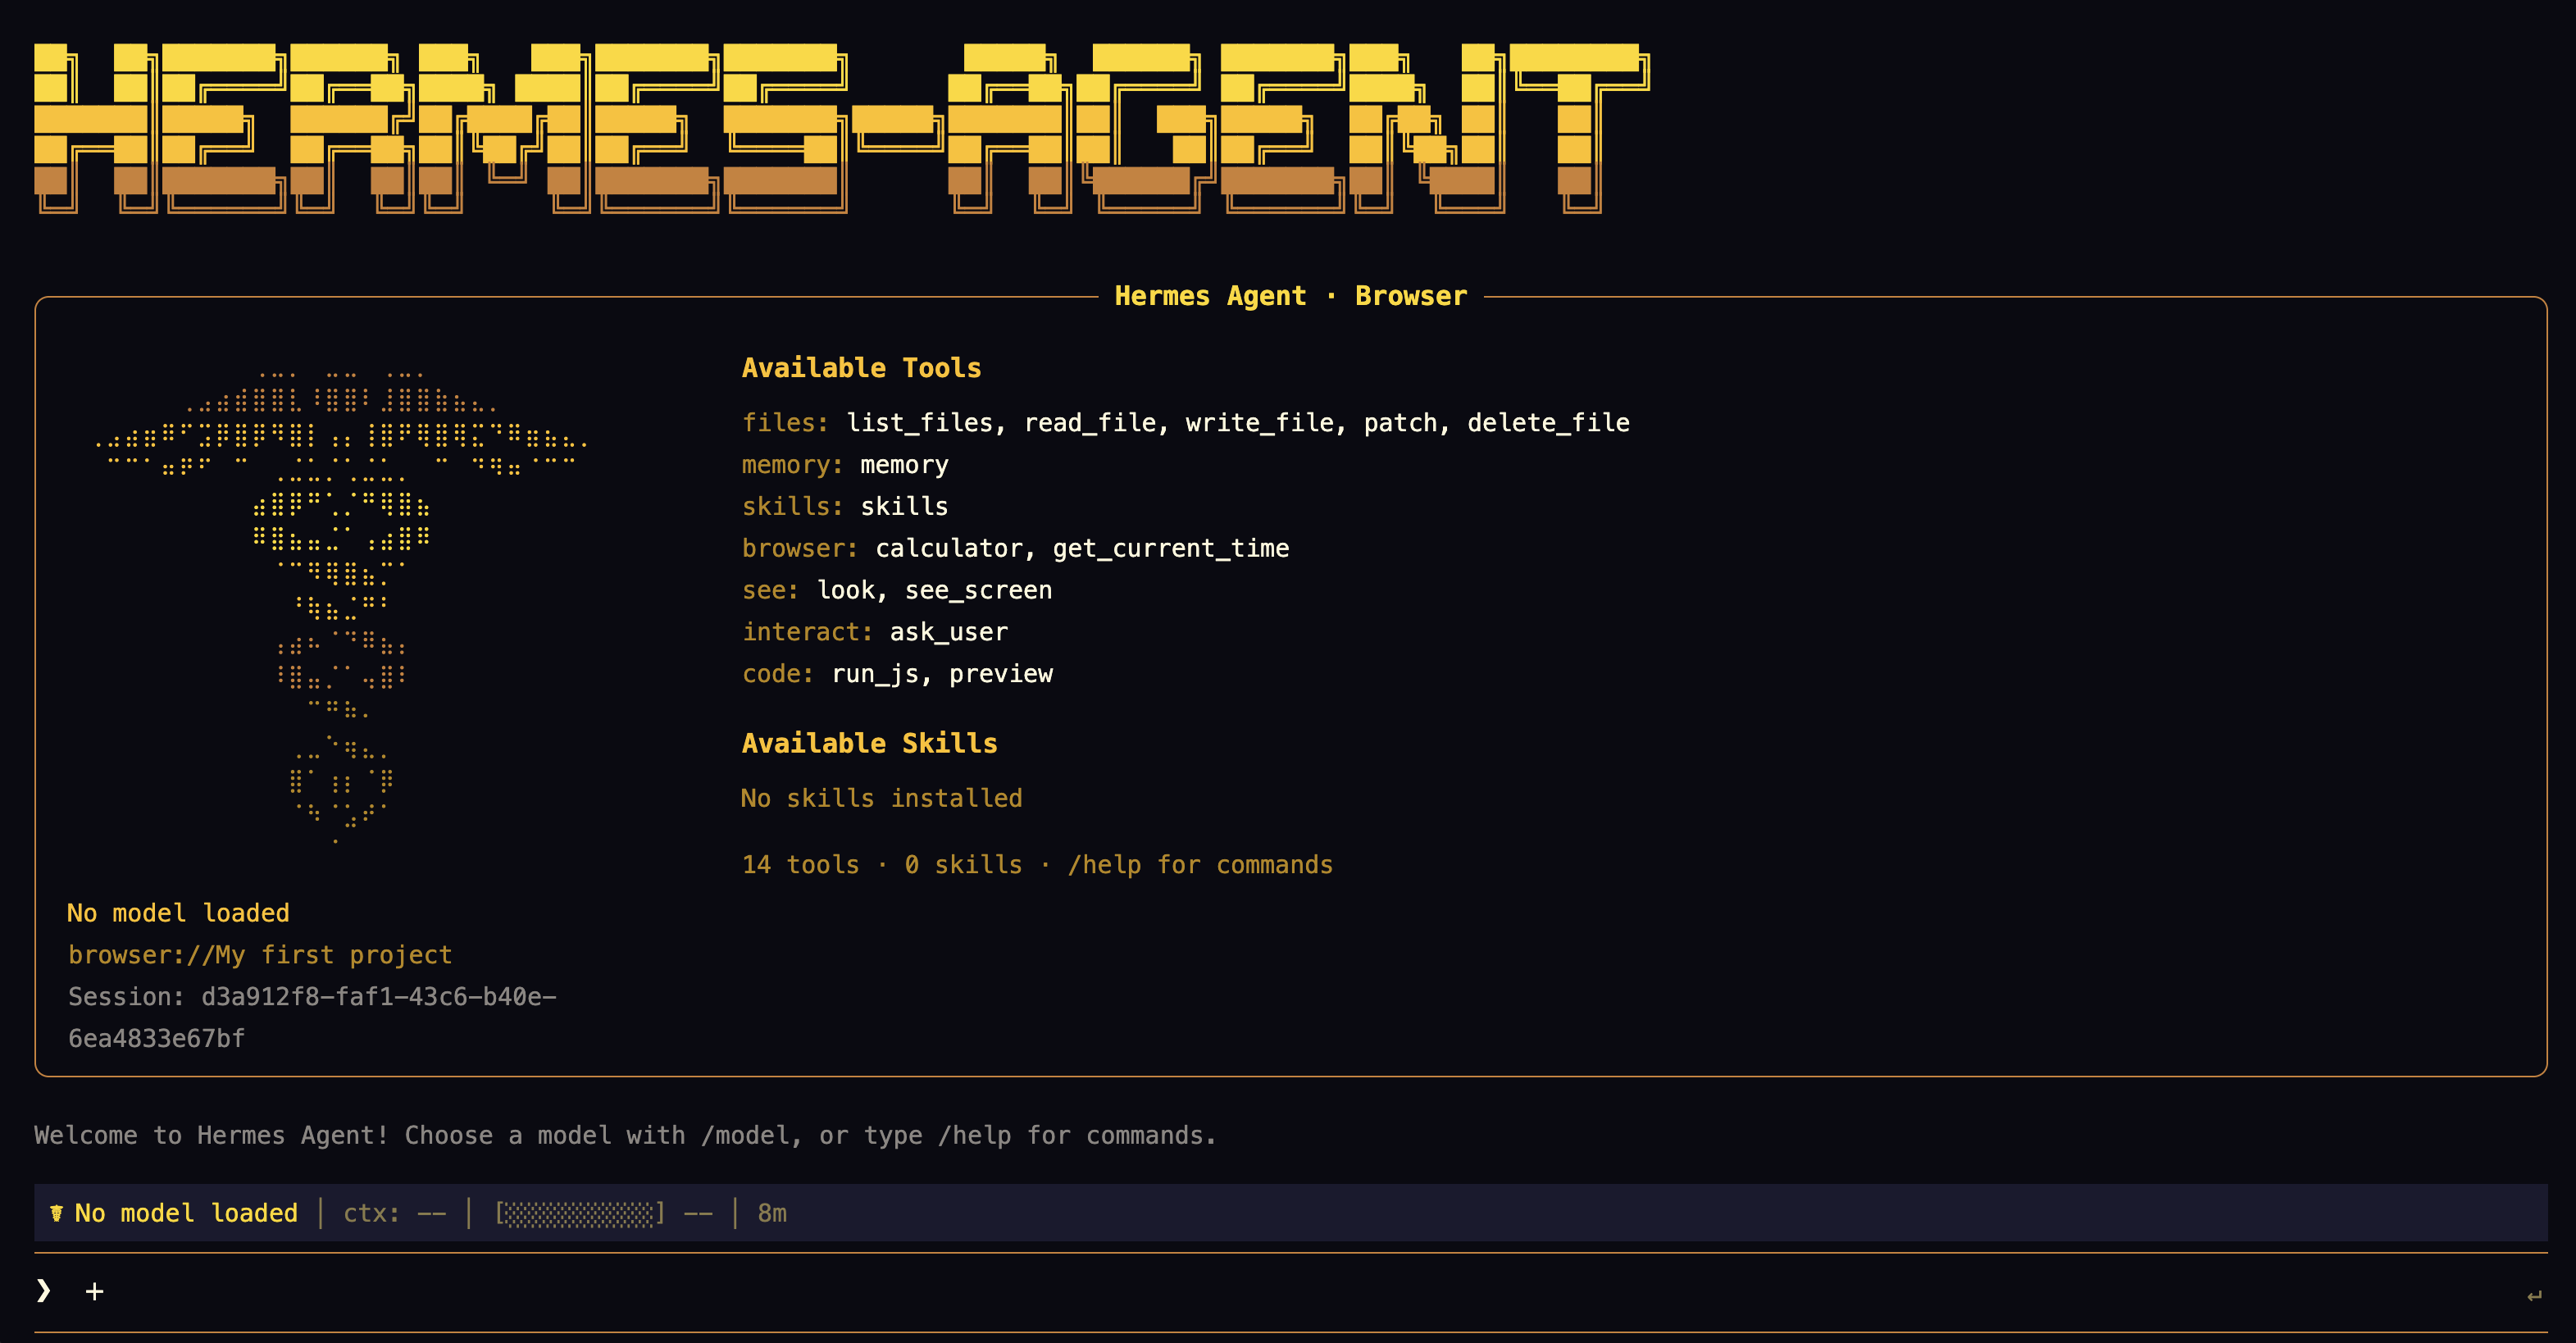Click the 'delete_file' tool name
The width and height of the screenshot is (2576, 1343).
click(x=1548, y=423)
